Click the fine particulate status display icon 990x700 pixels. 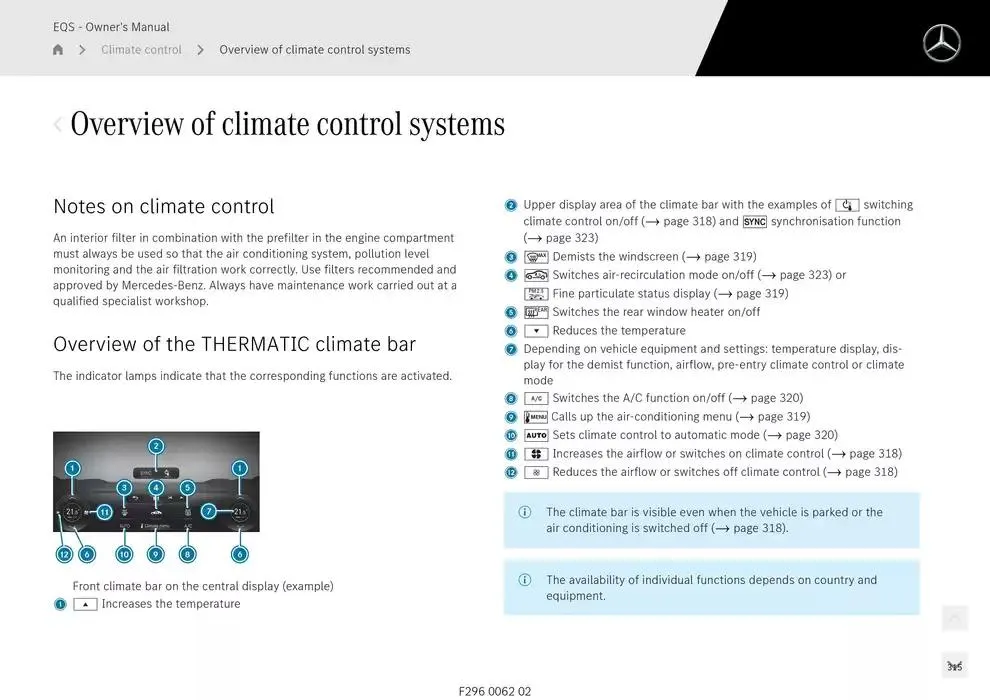tap(536, 294)
